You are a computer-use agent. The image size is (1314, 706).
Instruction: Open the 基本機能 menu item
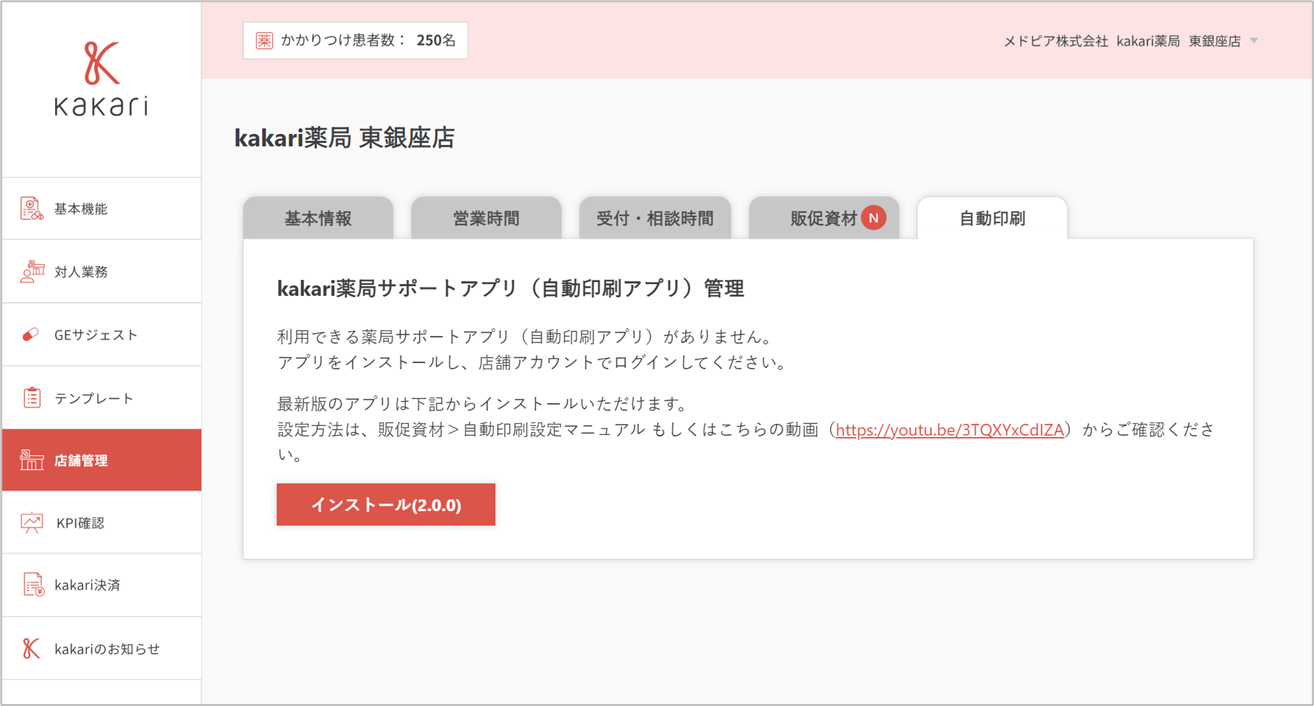coord(101,209)
